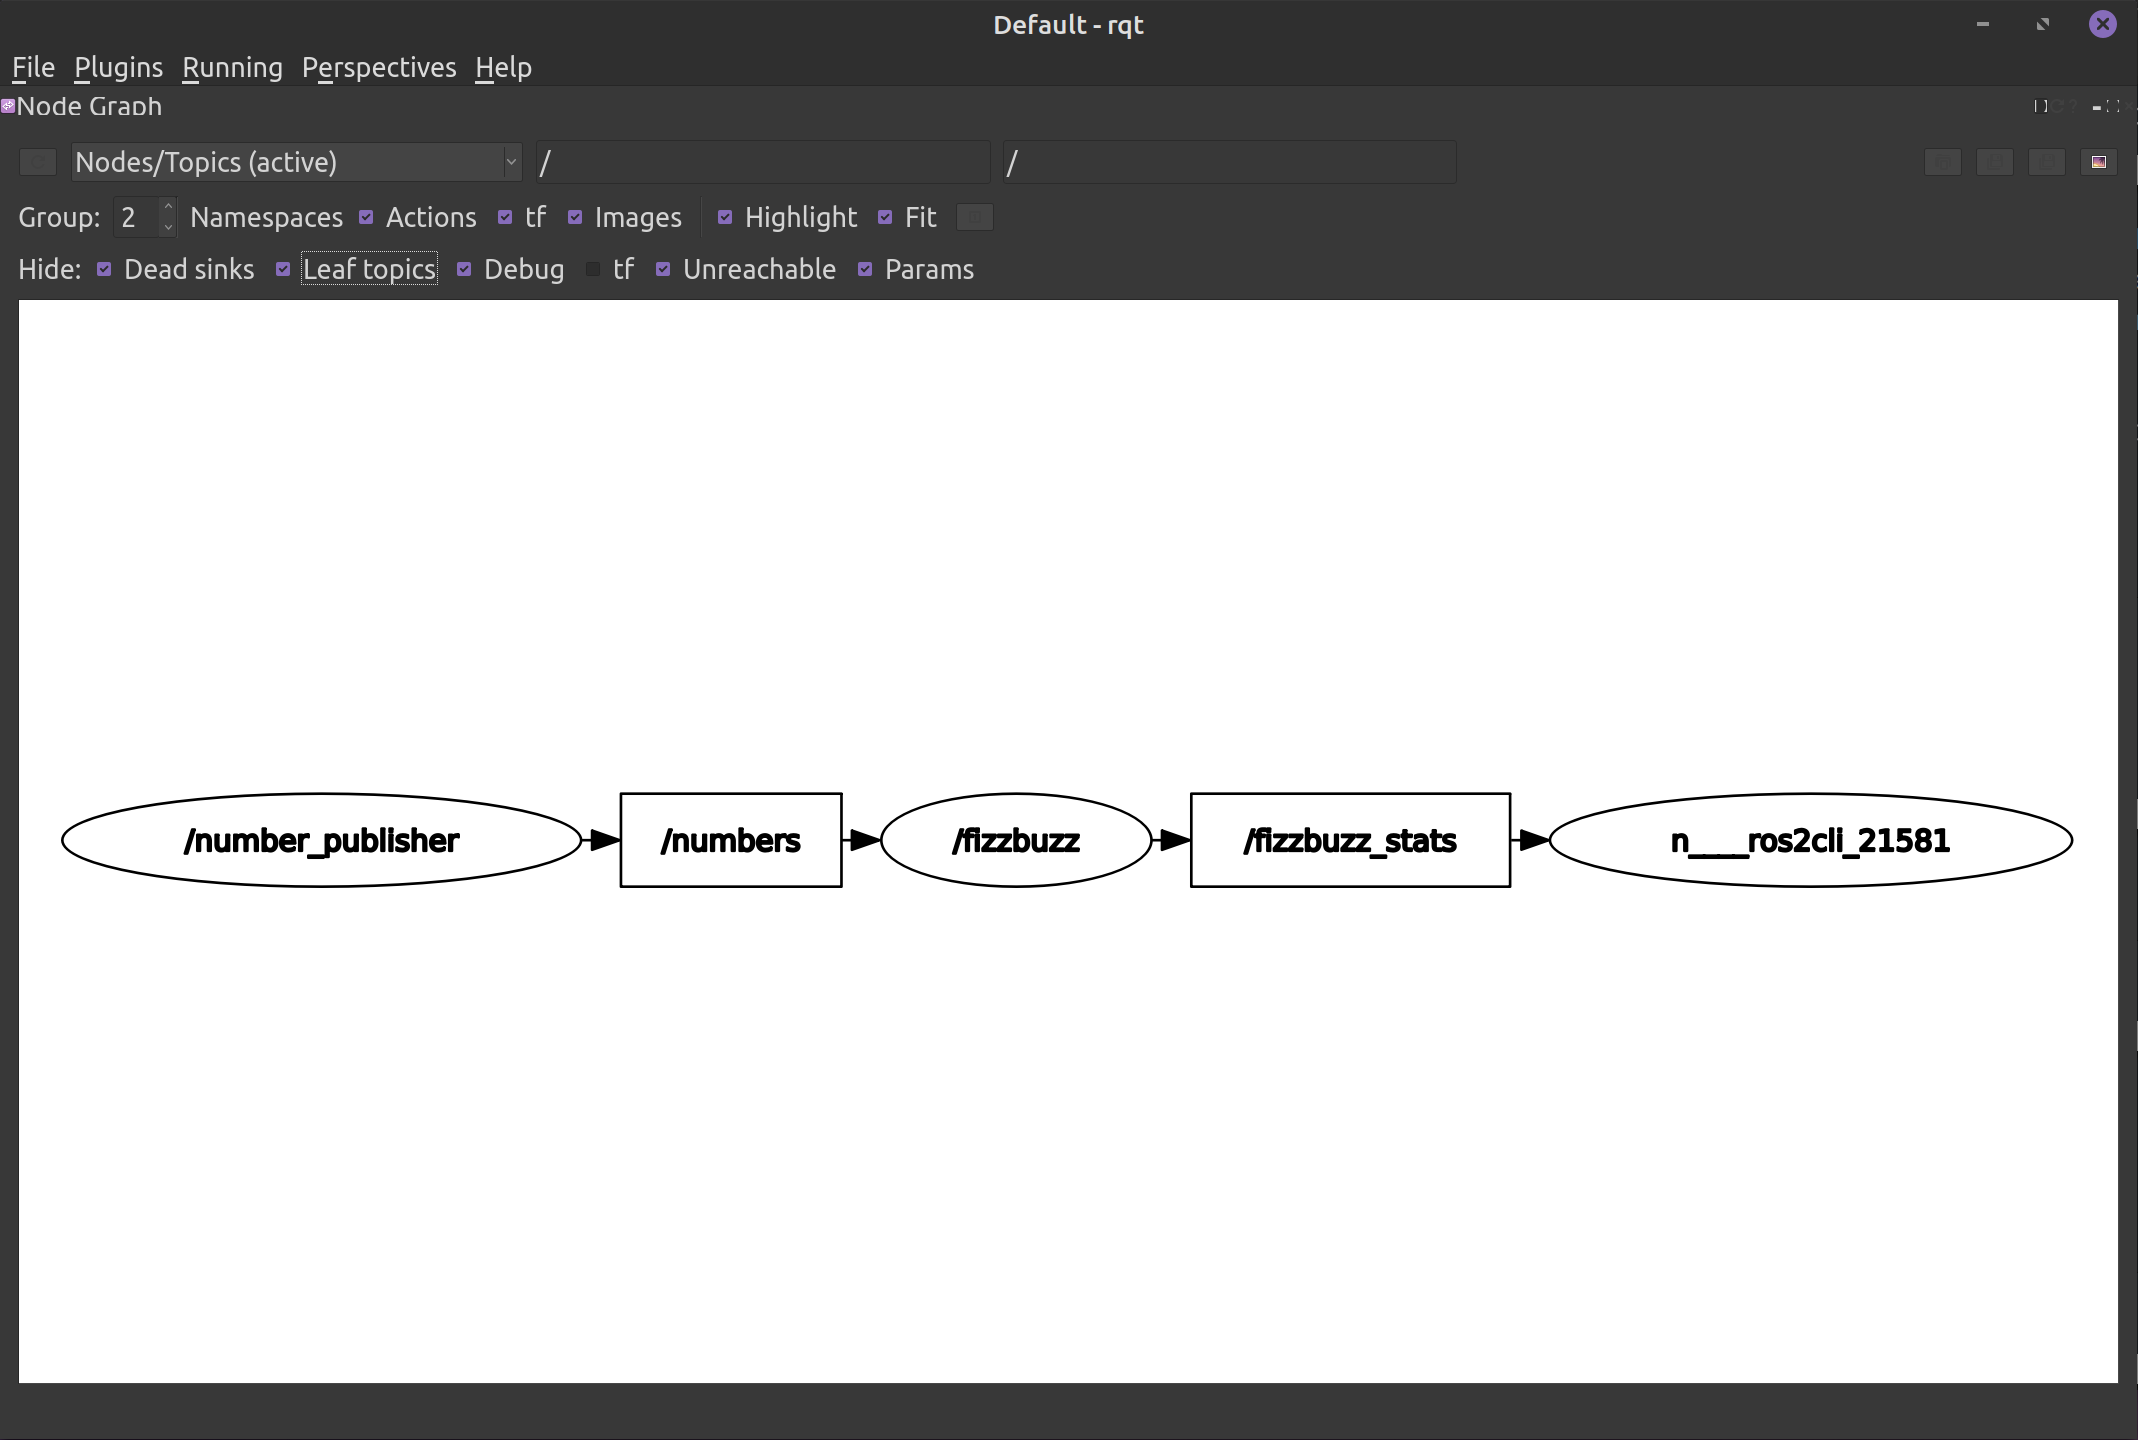Increase the Group depth spinner

click(168, 207)
